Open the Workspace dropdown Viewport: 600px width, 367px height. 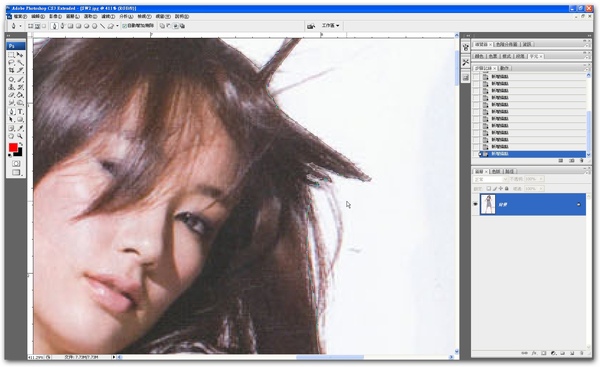tap(331, 26)
